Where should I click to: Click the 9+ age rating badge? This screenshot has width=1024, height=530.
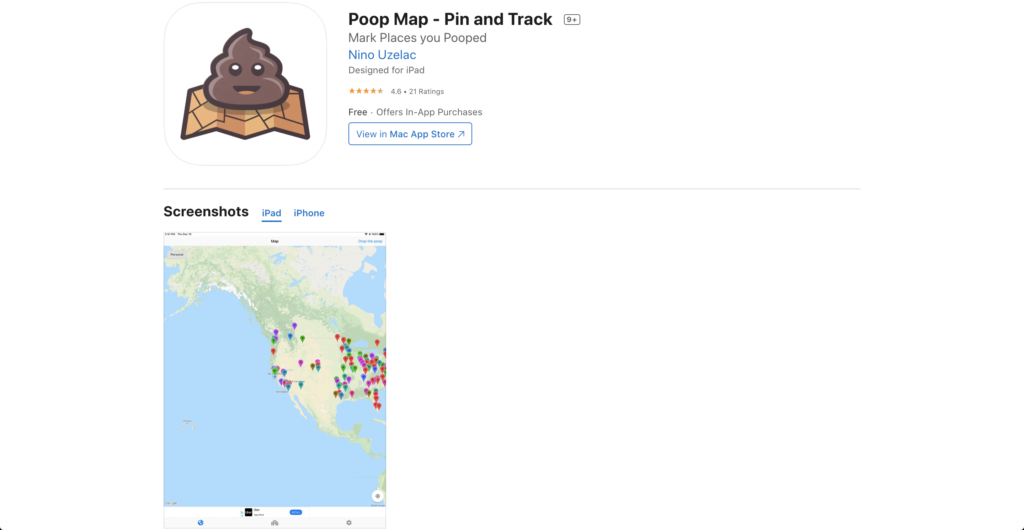tap(572, 20)
